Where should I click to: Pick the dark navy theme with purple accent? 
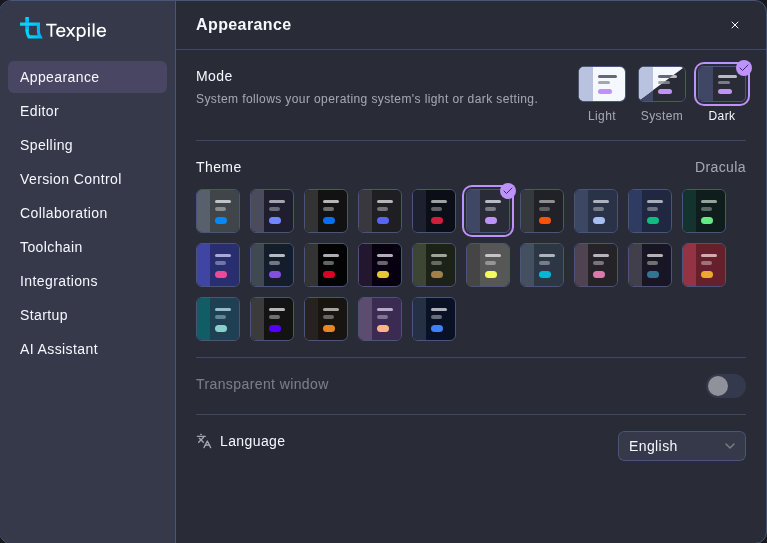[272, 265]
